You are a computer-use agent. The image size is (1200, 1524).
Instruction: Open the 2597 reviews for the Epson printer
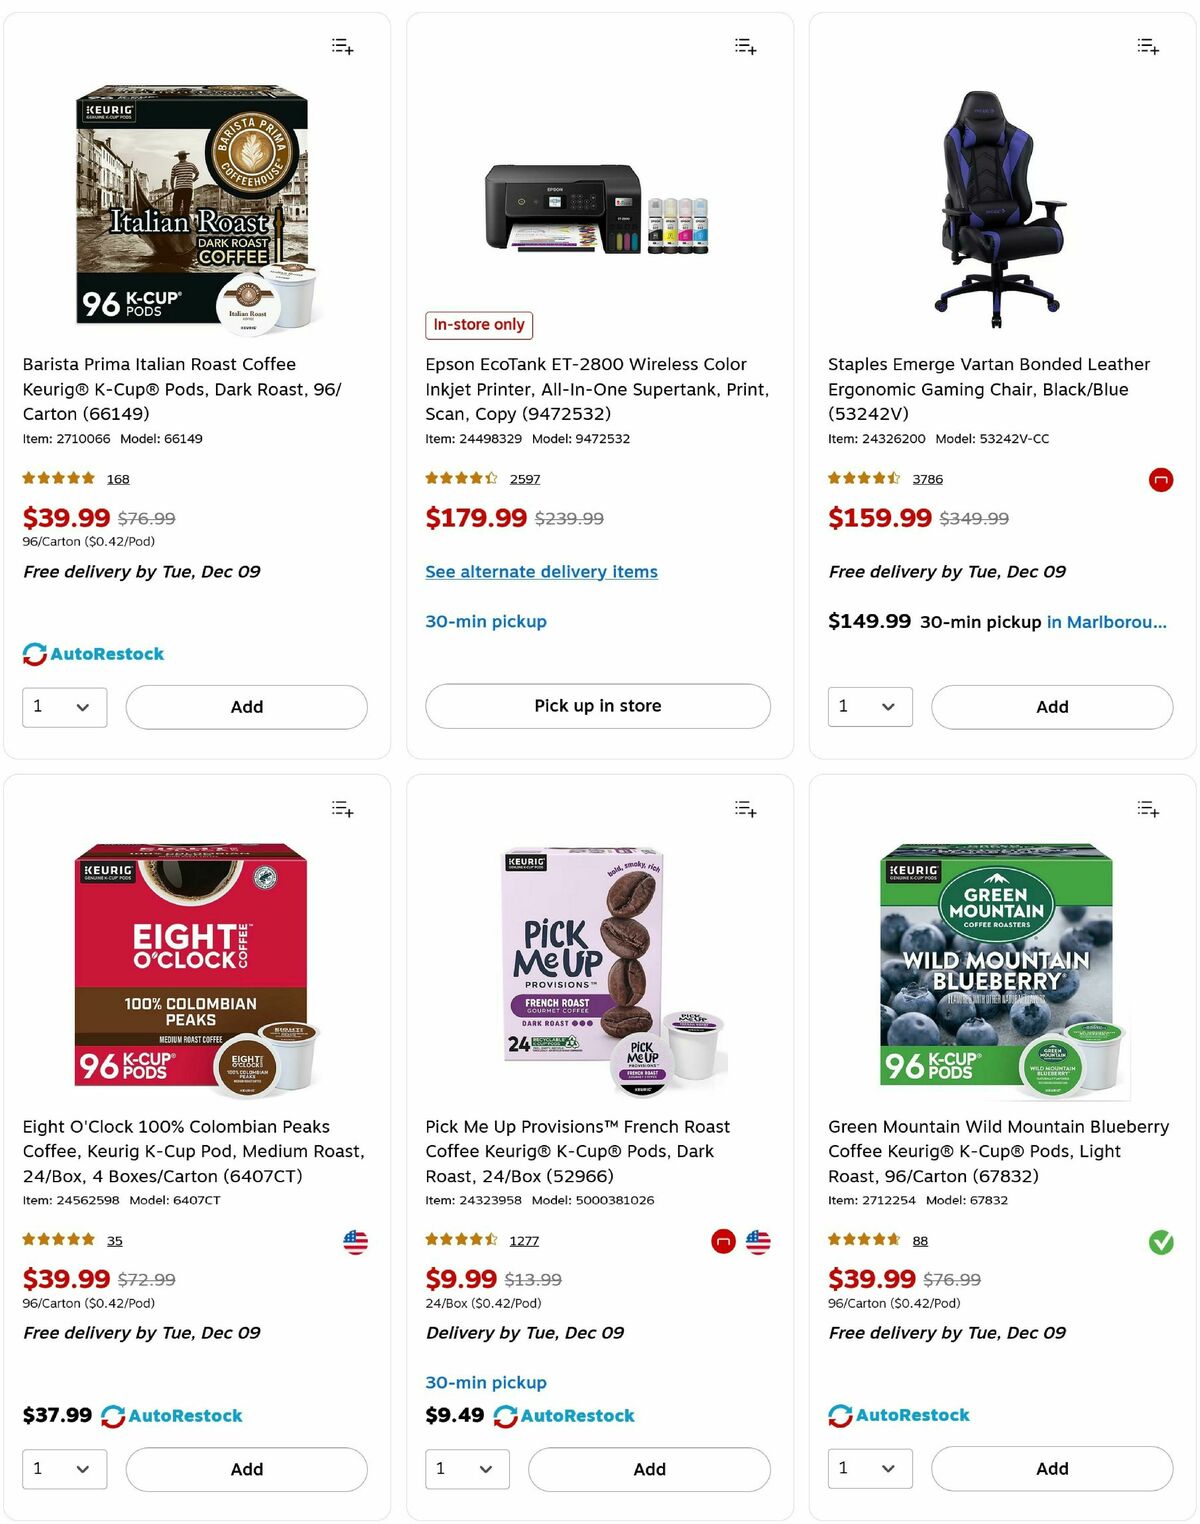pyautogui.click(x=527, y=479)
